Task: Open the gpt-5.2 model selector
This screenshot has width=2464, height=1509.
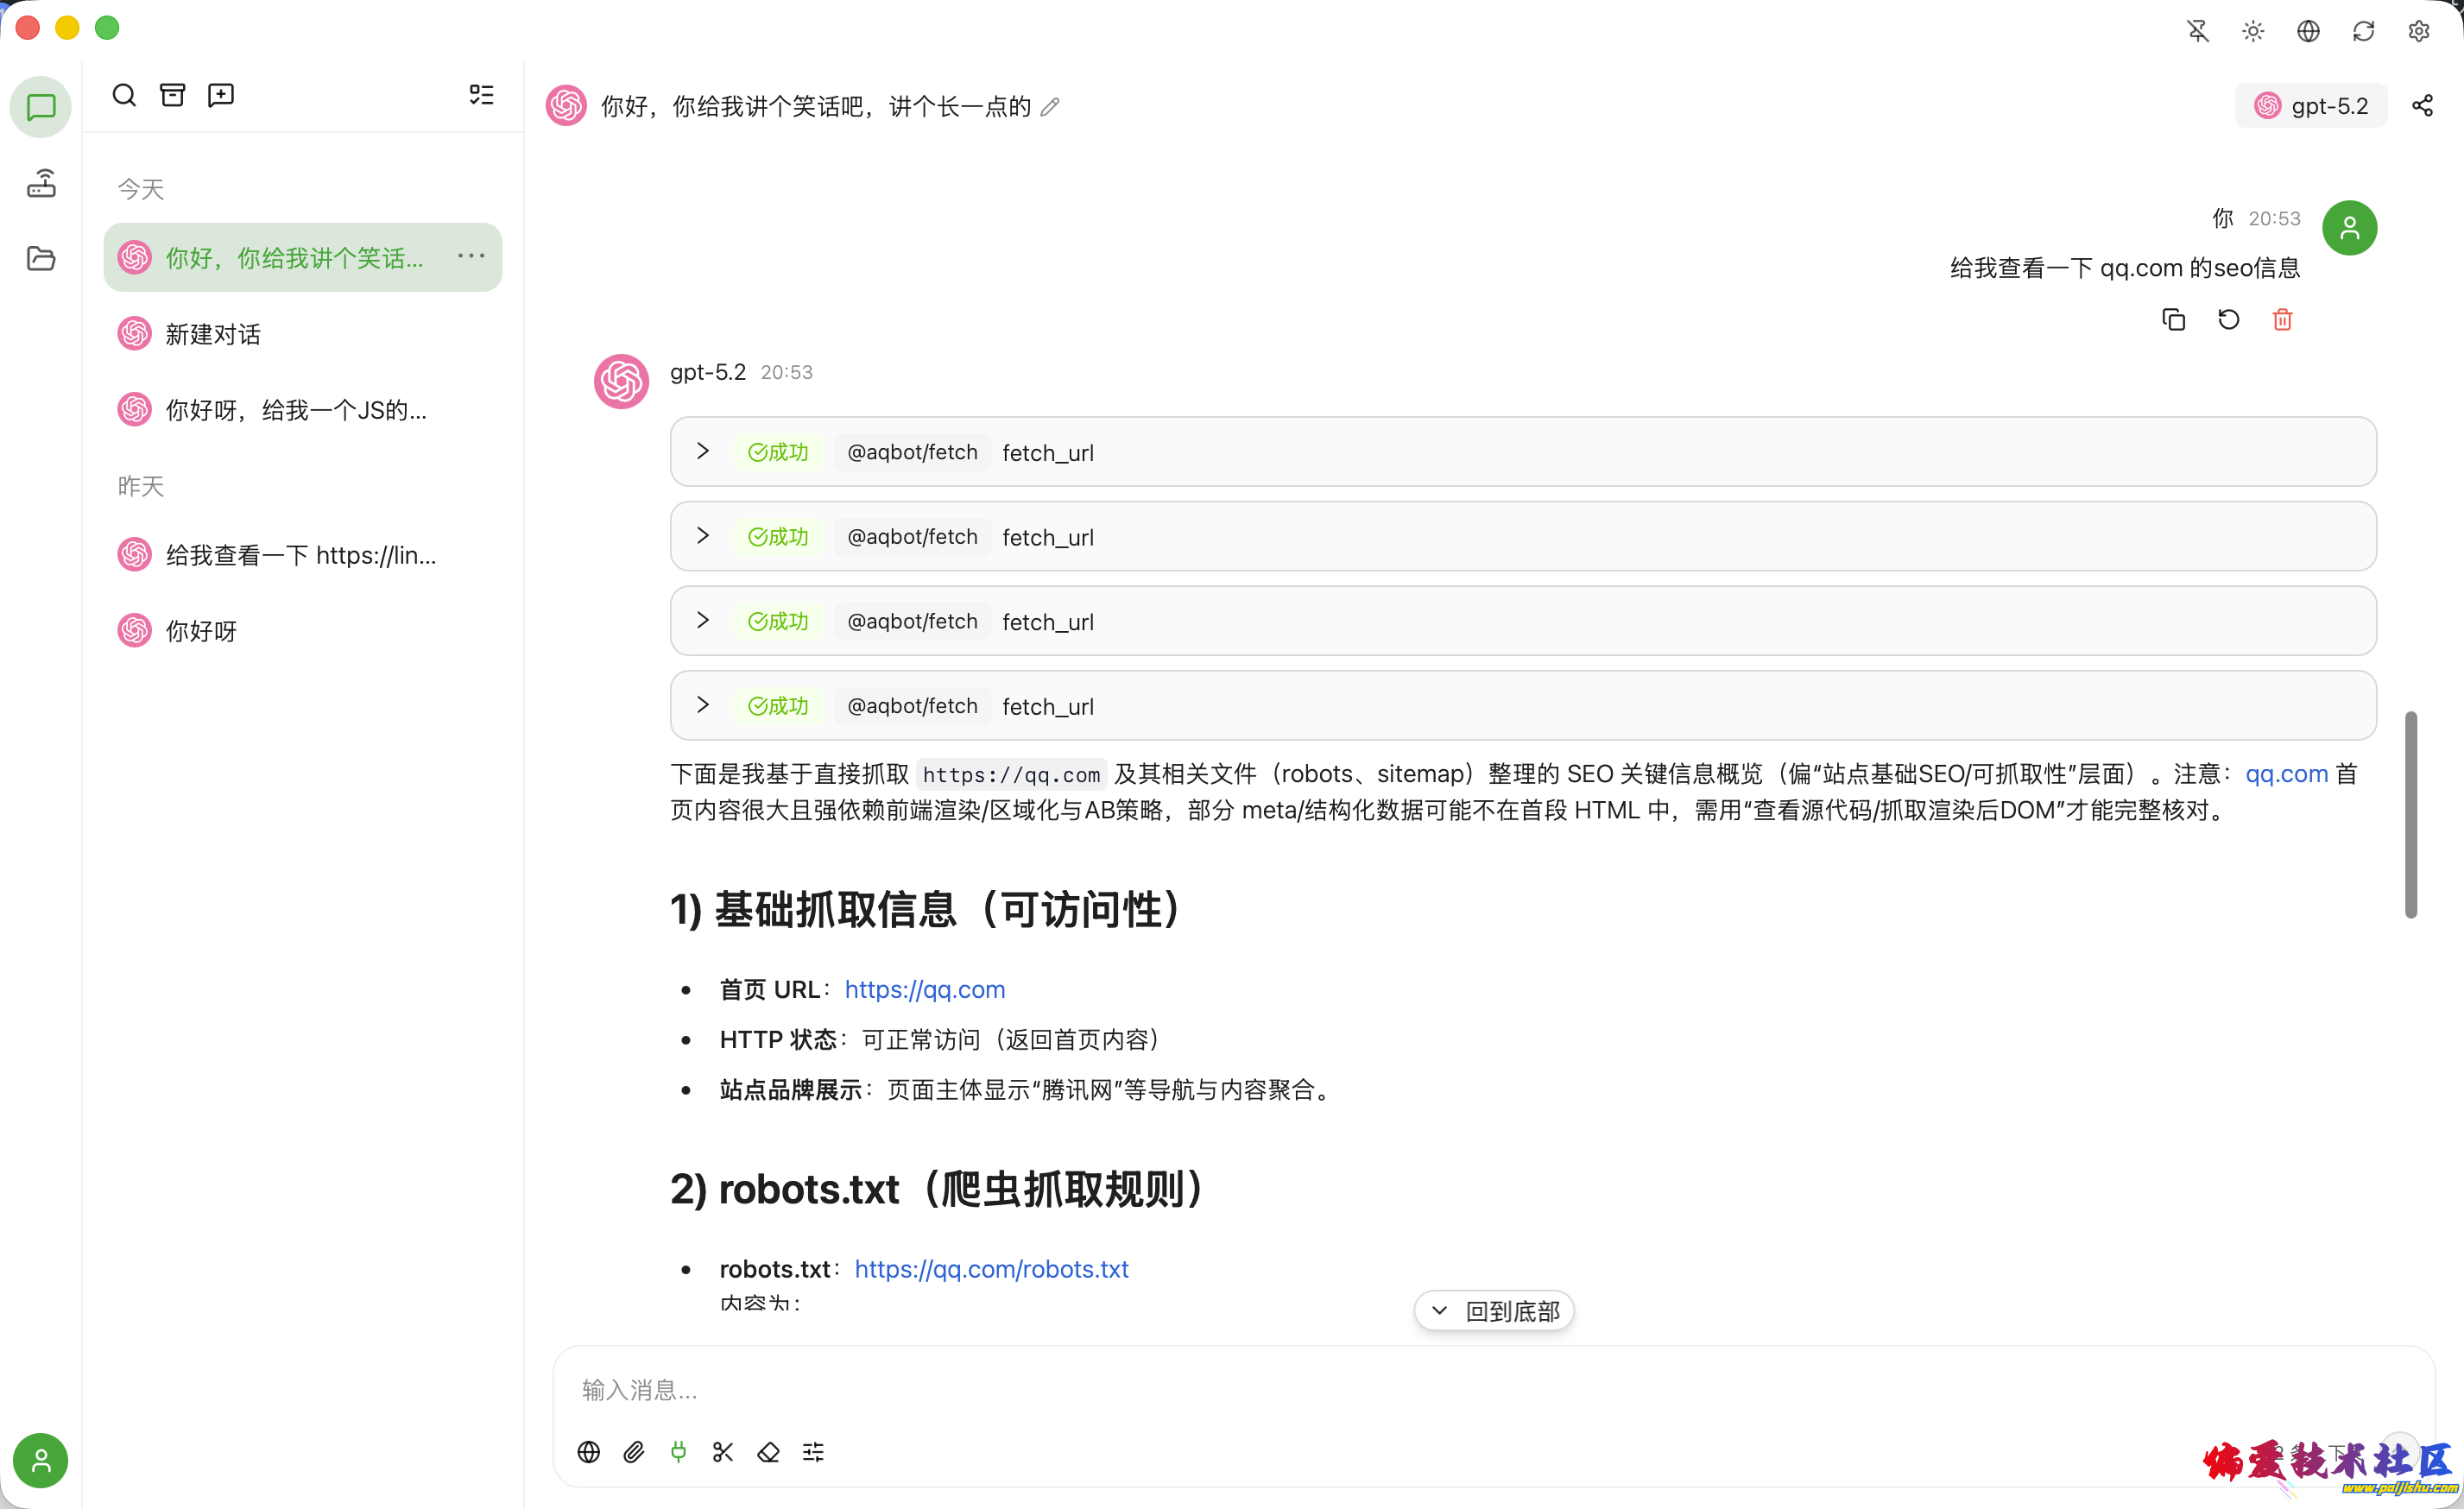Action: click(2311, 105)
